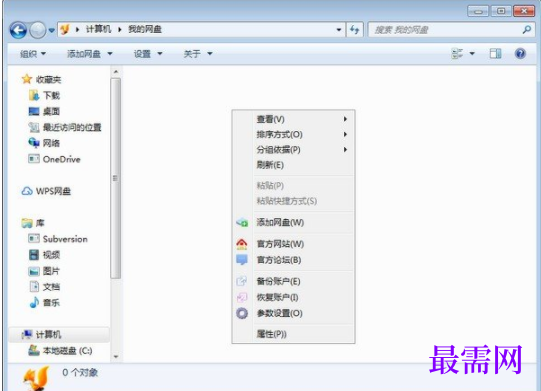This screenshot has height=391, width=541.
Task: Open the 添加网盘 toolbar dropdown
Action: click(90, 54)
